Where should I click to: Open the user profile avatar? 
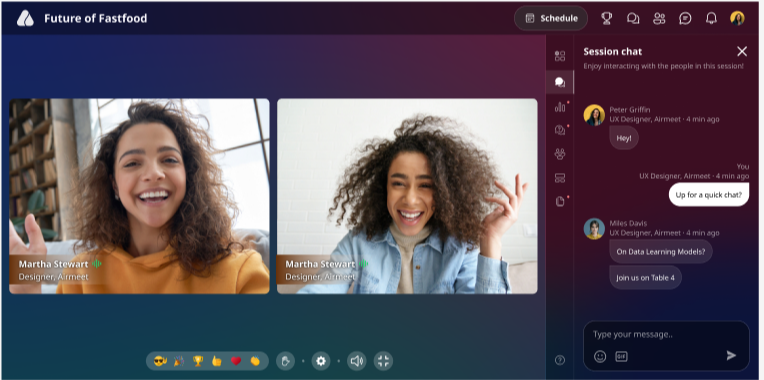click(737, 19)
